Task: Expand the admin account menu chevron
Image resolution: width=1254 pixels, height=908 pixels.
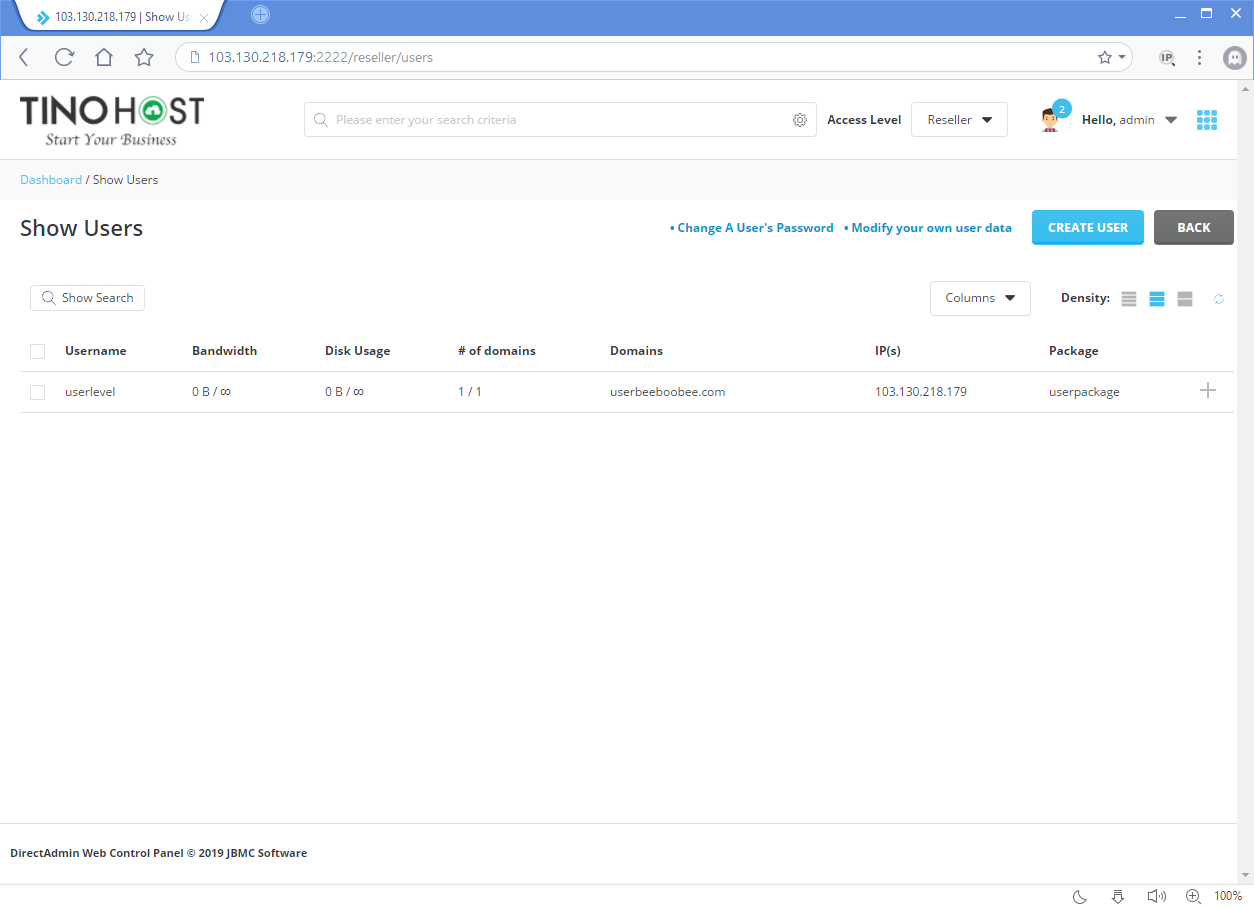Action: 1170,119
